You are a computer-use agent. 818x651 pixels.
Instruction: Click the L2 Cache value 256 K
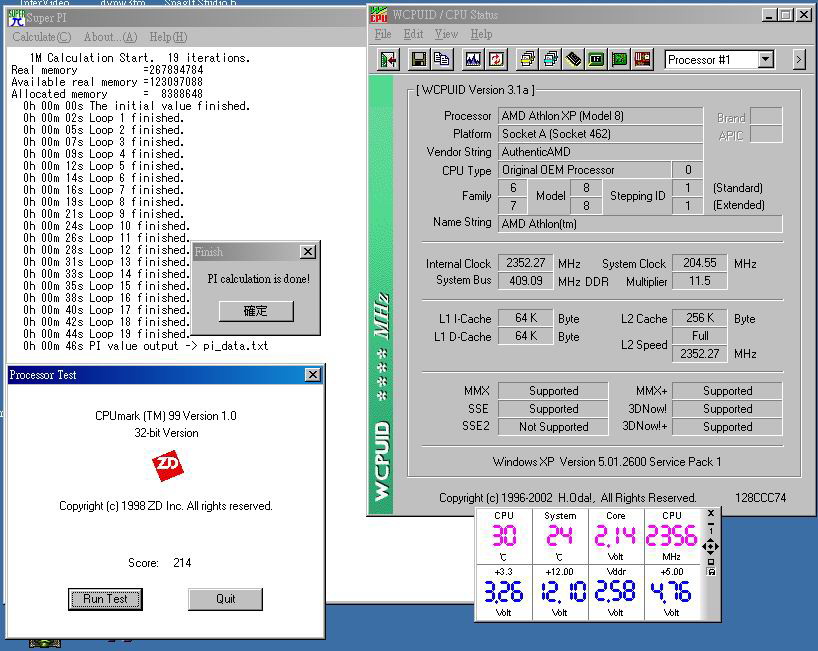coord(700,318)
